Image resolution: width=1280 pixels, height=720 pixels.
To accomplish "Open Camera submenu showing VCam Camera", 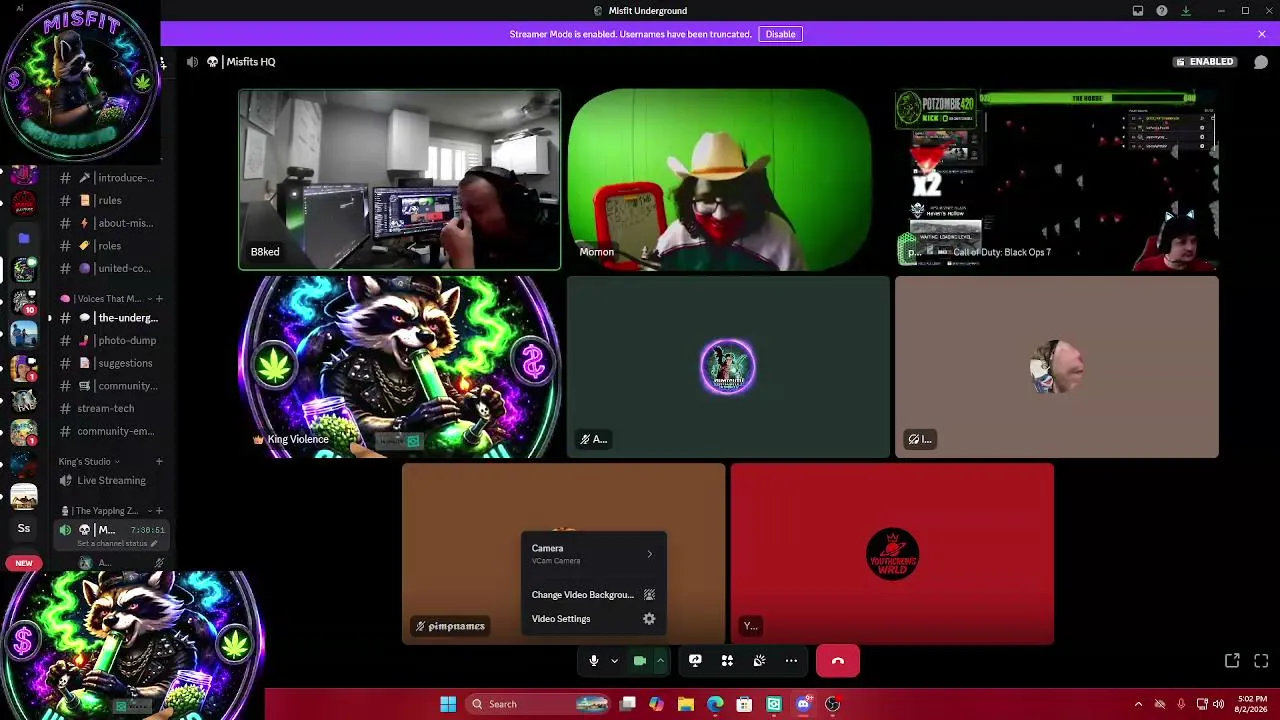I will coord(593,554).
